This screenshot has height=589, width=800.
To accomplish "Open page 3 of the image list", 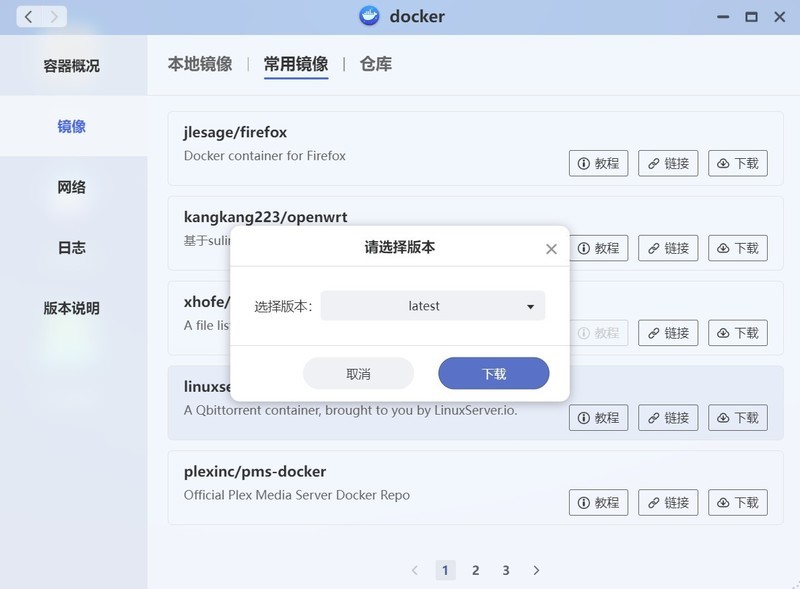I will pyautogui.click(x=506, y=570).
